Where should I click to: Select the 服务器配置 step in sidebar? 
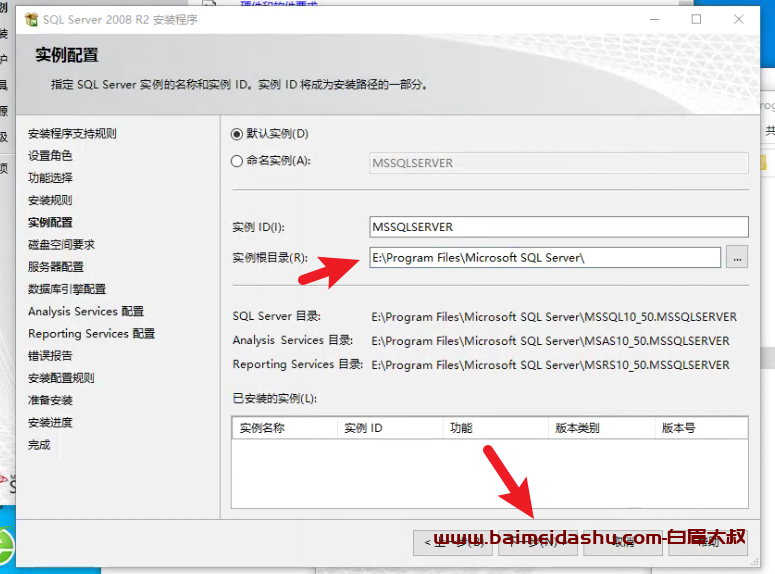(x=56, y=267)
